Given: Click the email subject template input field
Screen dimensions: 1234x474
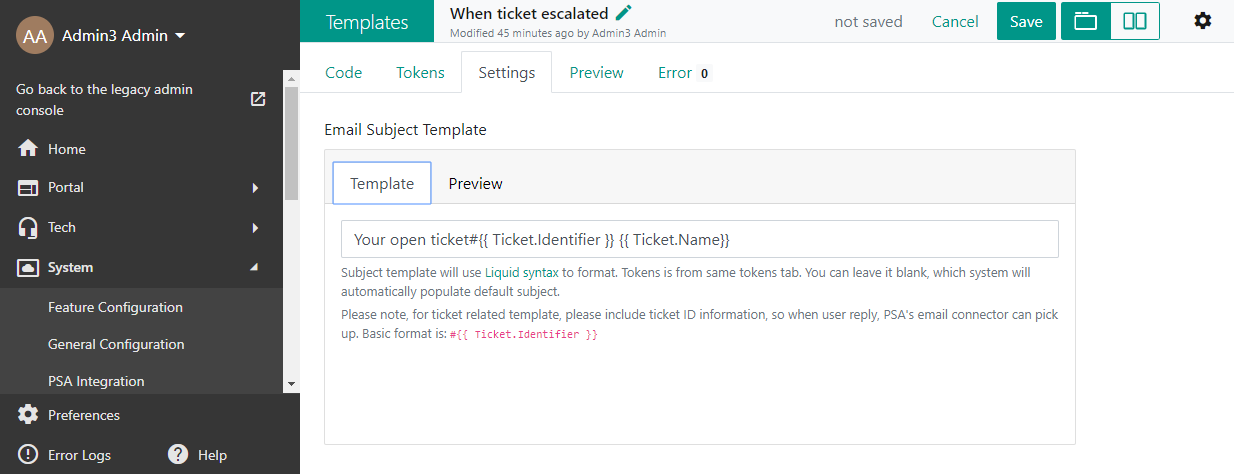Looking at the screenshot, I should click(700, 239).
